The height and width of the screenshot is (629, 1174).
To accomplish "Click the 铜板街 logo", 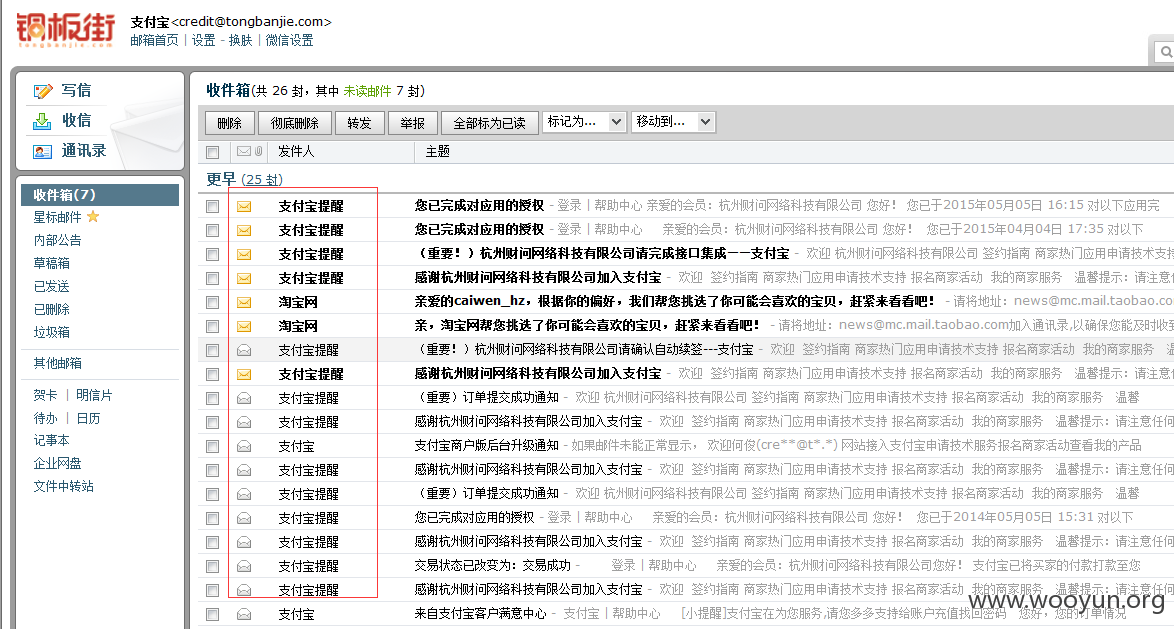I will pyautogui.click(x=66, y=30).
